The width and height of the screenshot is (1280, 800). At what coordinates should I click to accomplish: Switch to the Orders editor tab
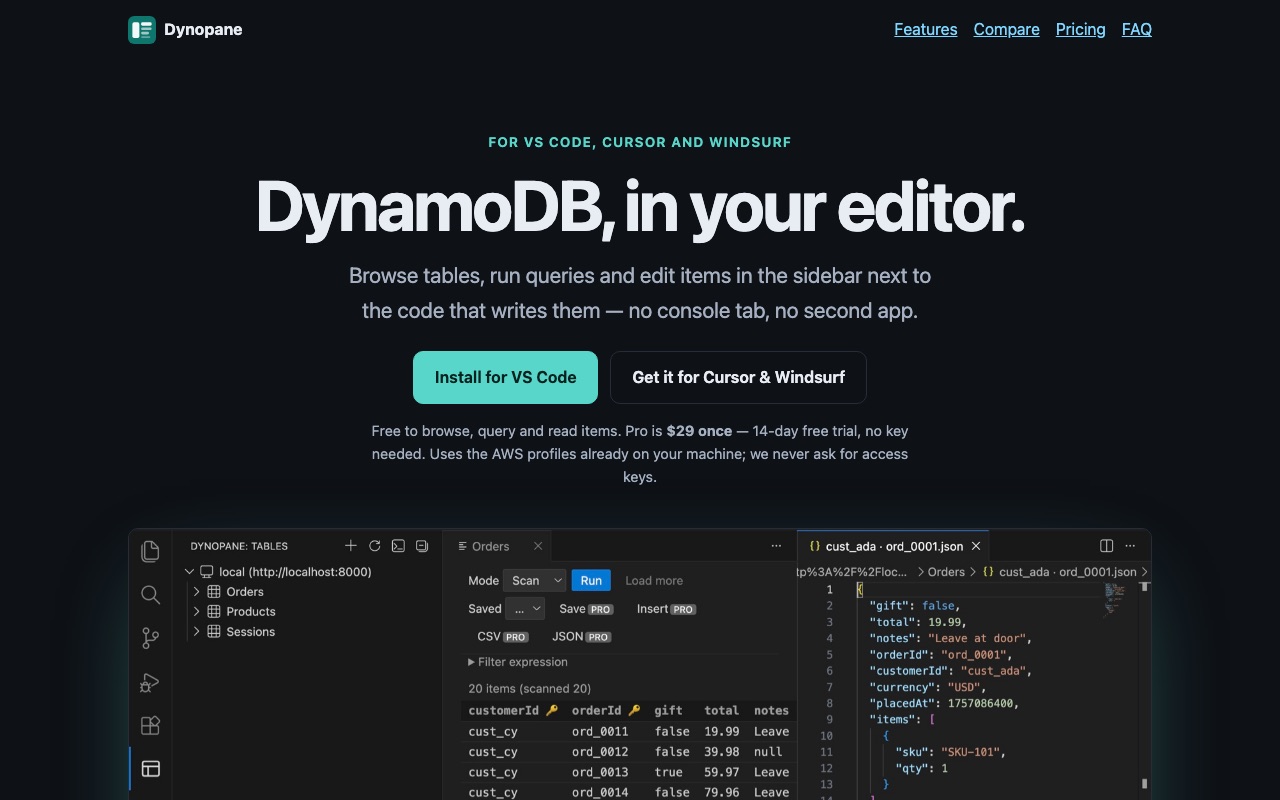click(497, 546)
